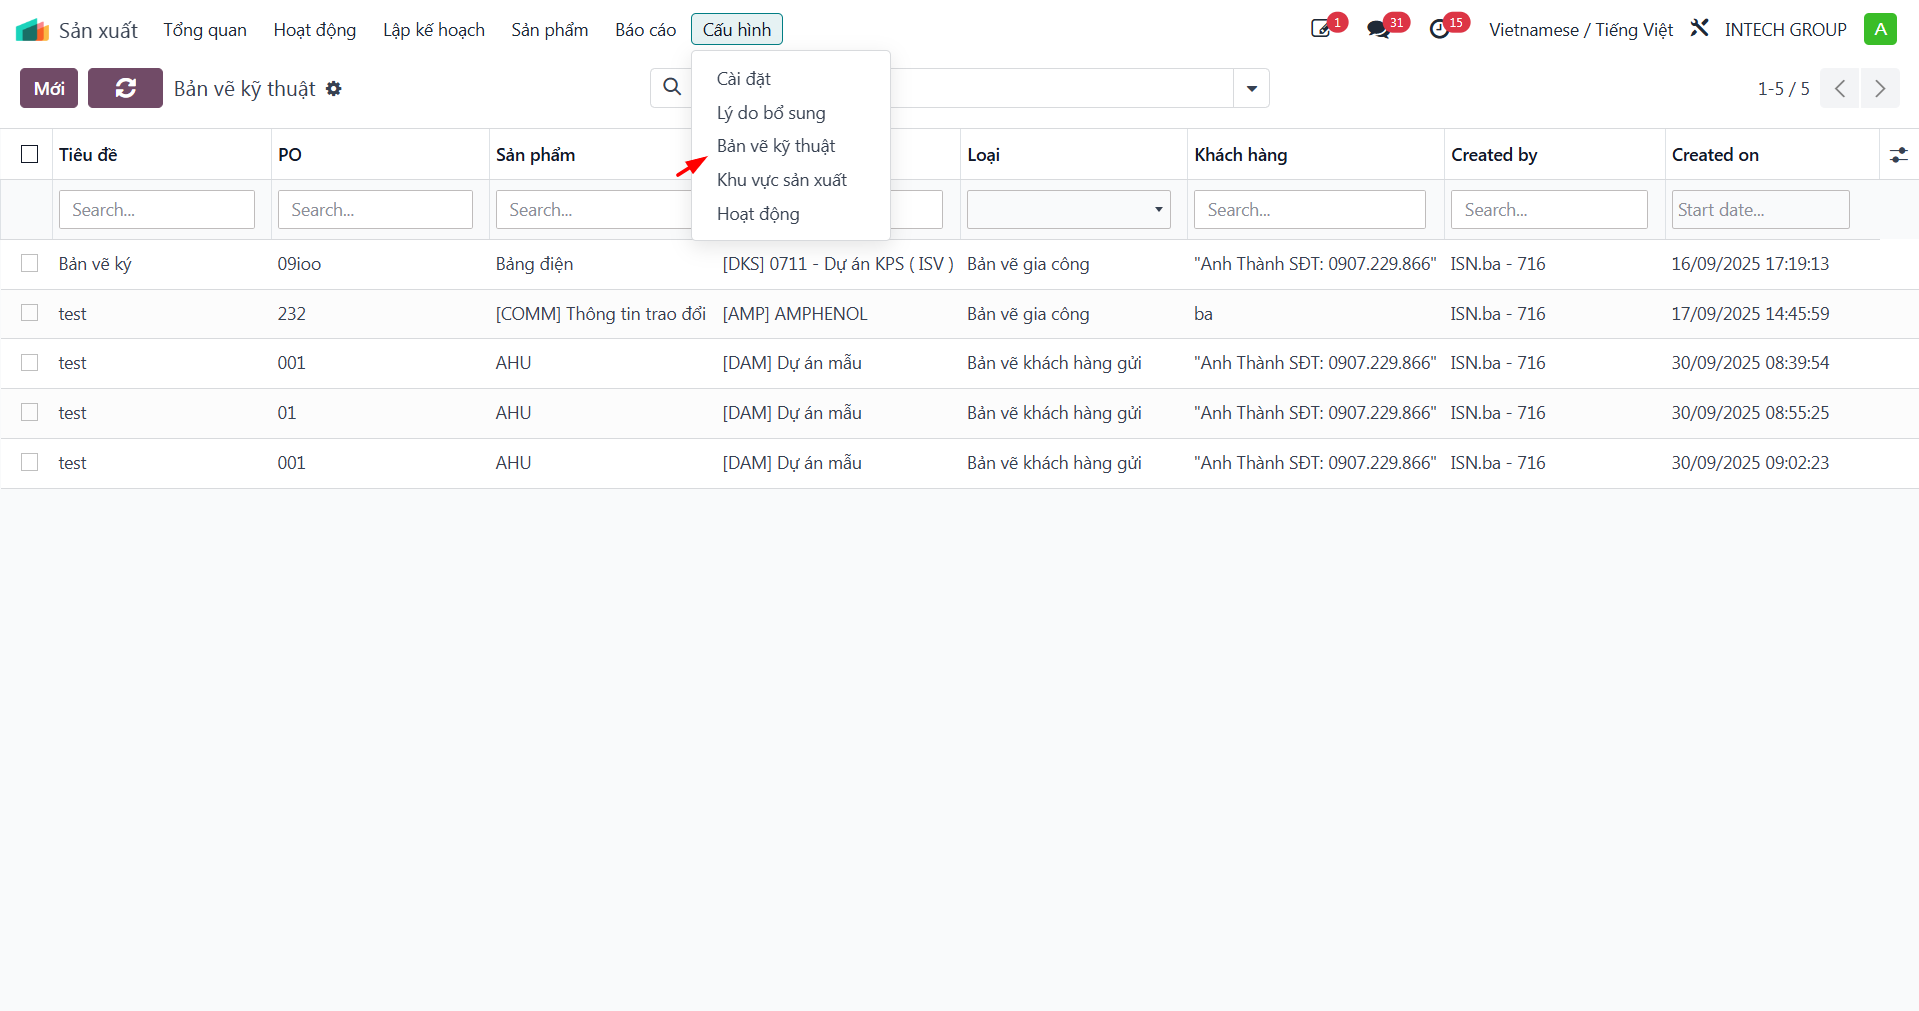Open the Báo cáo menu

pyautogui.click(x=645, y=30)
